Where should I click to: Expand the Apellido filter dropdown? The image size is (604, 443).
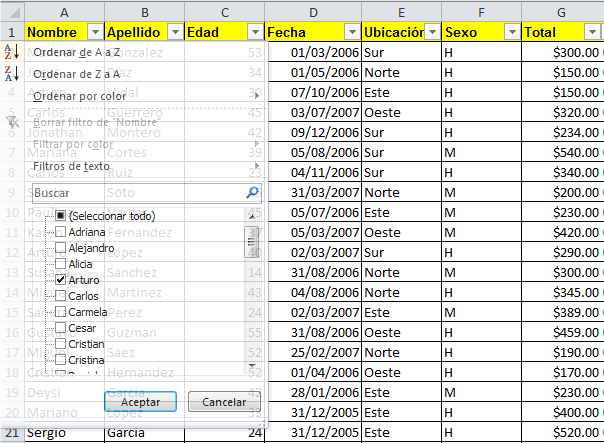point(174,32)
